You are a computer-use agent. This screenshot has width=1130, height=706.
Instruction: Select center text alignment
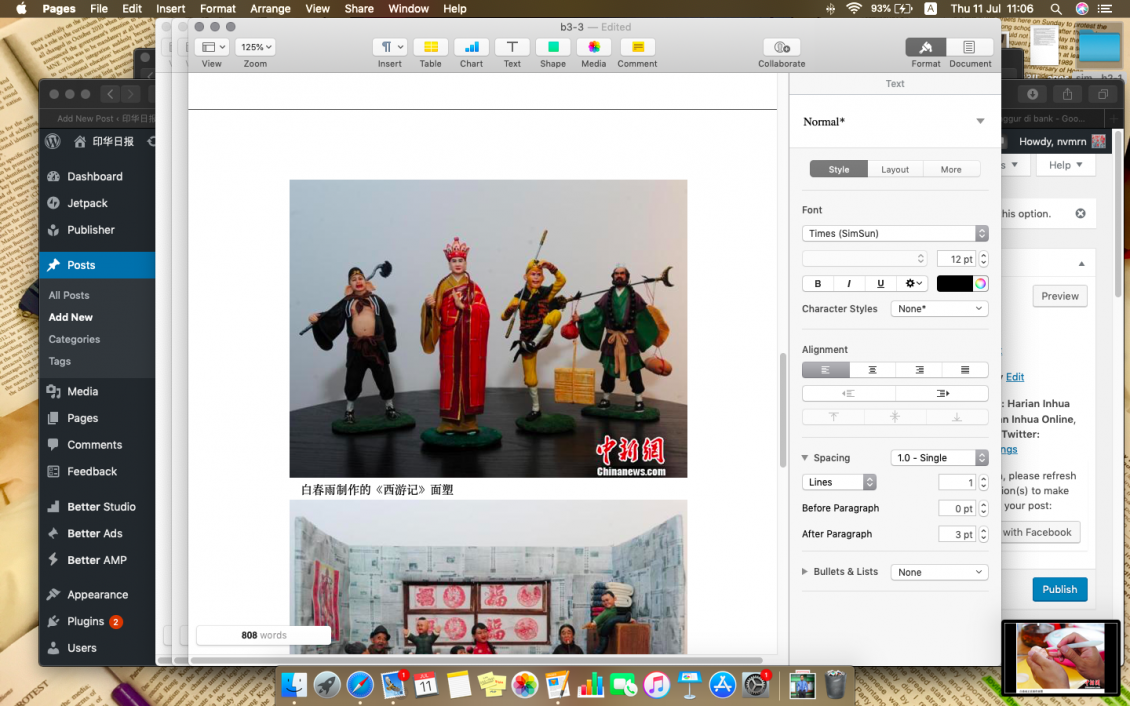point(872,370)
